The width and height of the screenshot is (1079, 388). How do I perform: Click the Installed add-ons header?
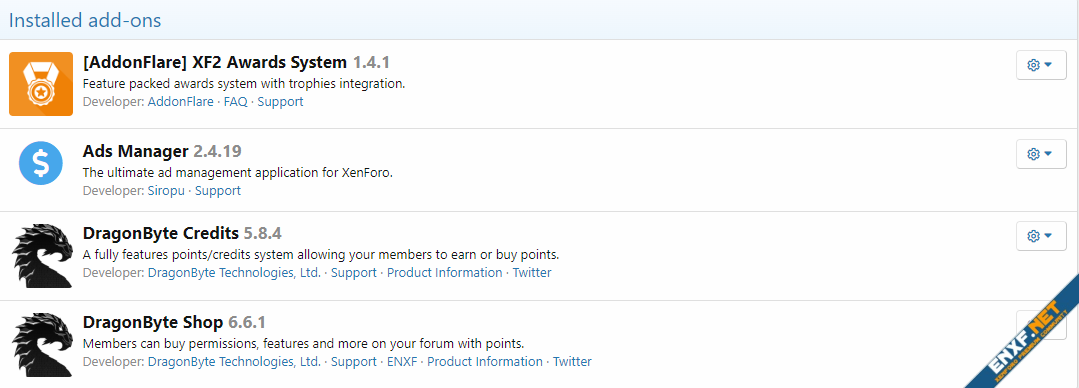[85, 21]
